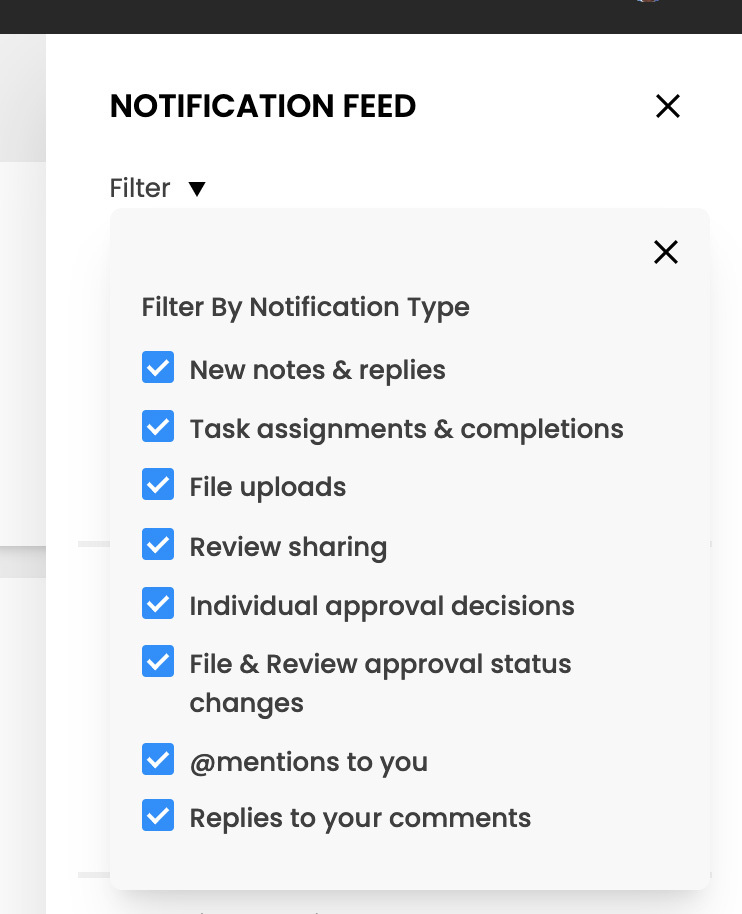This screenshot has height=914, width=742.
Task: Uncheck Individual approval decisions checkbox
Action: point(158,604)
